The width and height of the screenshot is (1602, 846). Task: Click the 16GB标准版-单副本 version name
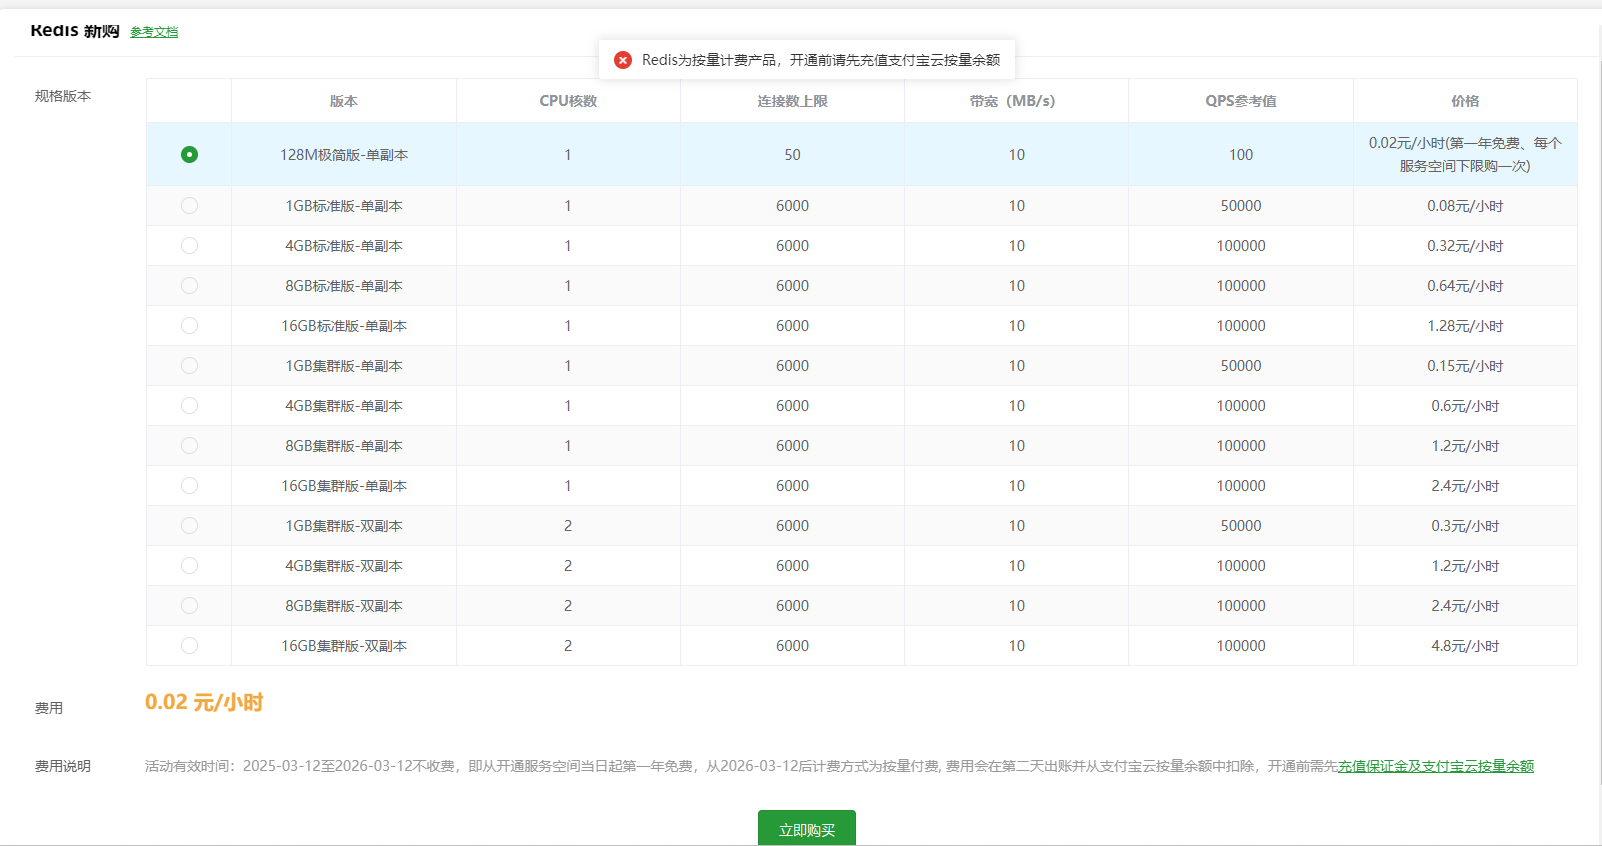(344, 326)
